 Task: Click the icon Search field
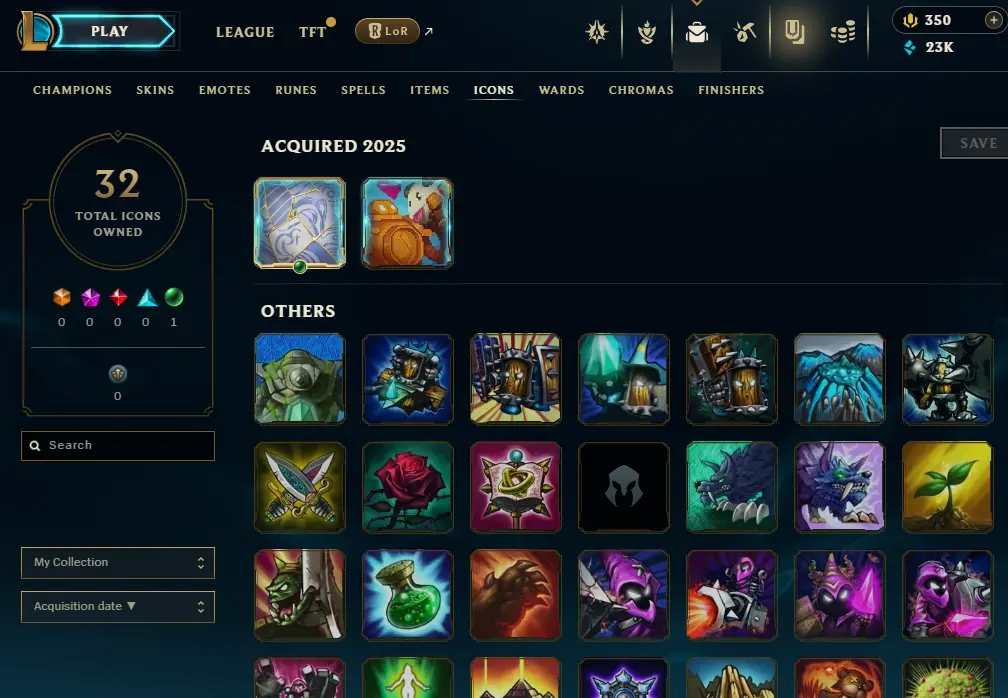pos(118,445)
